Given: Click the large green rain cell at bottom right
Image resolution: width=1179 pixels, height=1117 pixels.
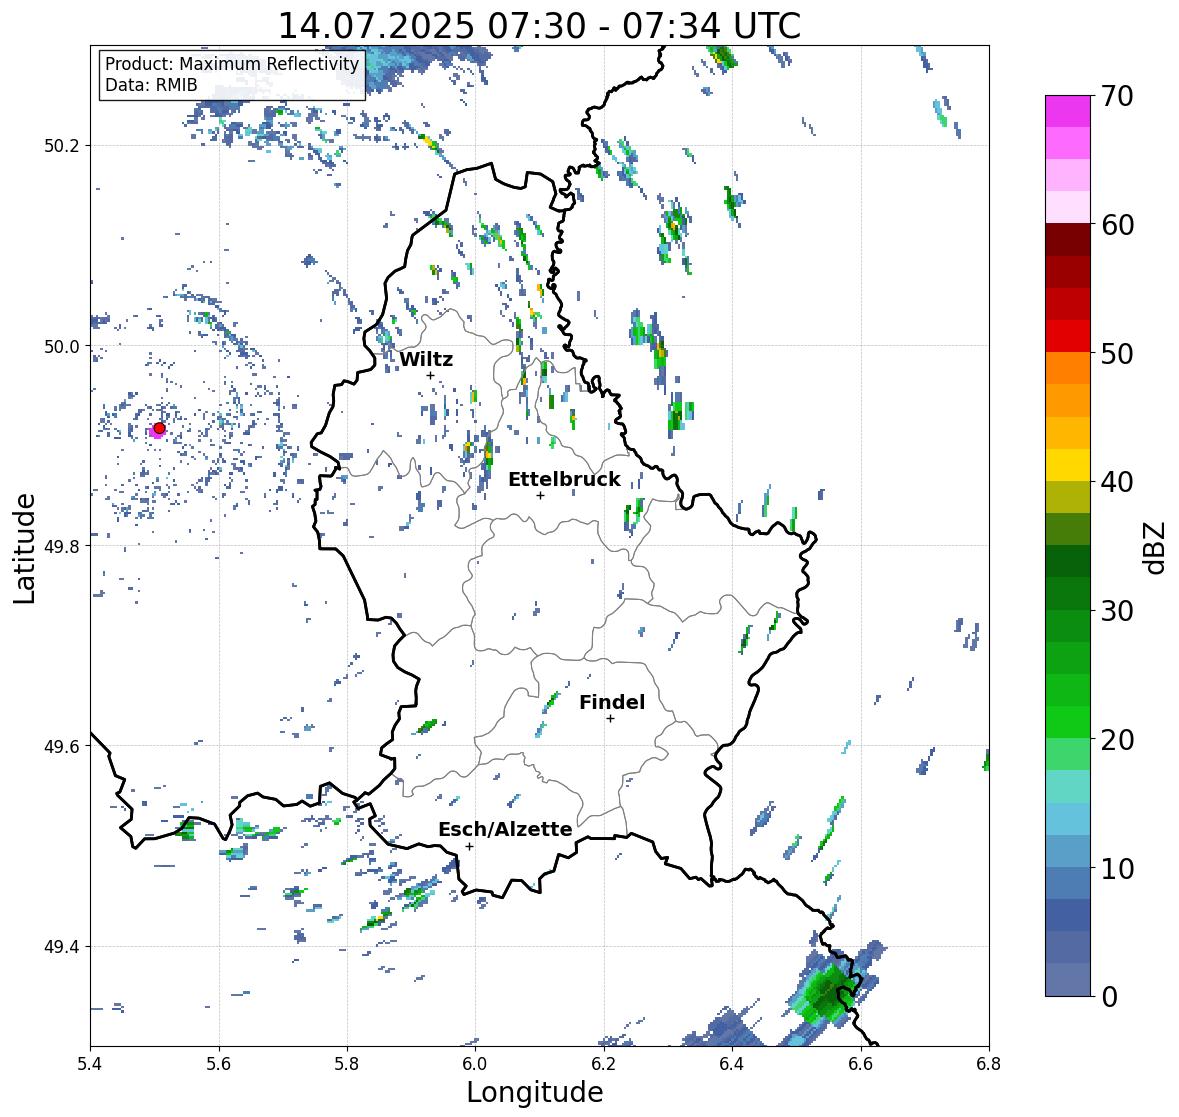Looking at the screenshot, I should [828, 994].
